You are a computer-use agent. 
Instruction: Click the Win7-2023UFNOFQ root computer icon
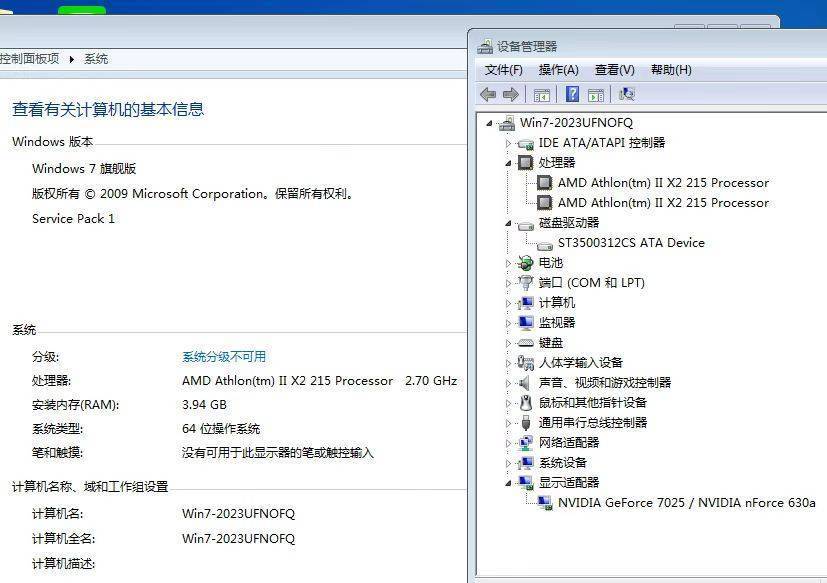pyautogui.click(x=507, y=123)
